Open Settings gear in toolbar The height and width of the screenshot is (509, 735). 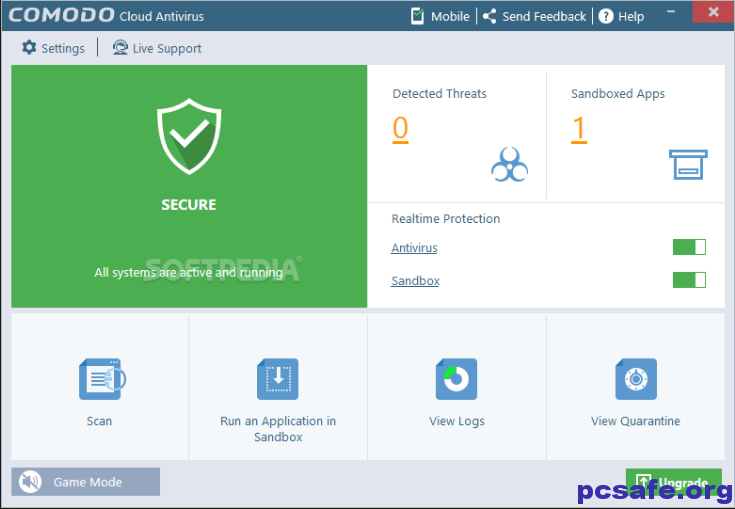coord(29,48)
